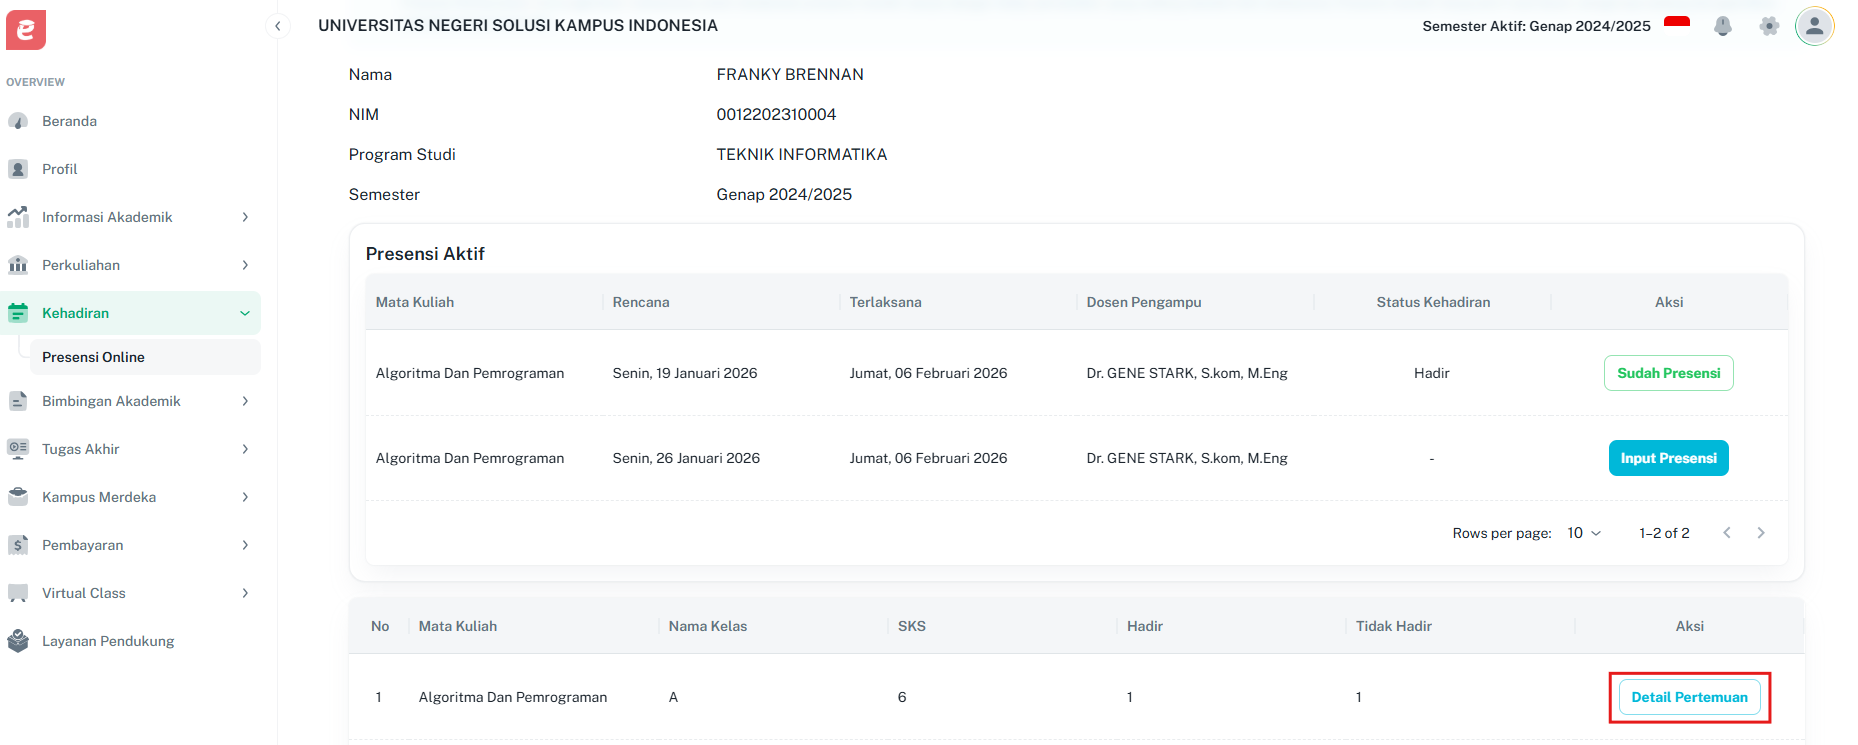Expand Kampus Merdeka submenu chevron

[245, 497]
